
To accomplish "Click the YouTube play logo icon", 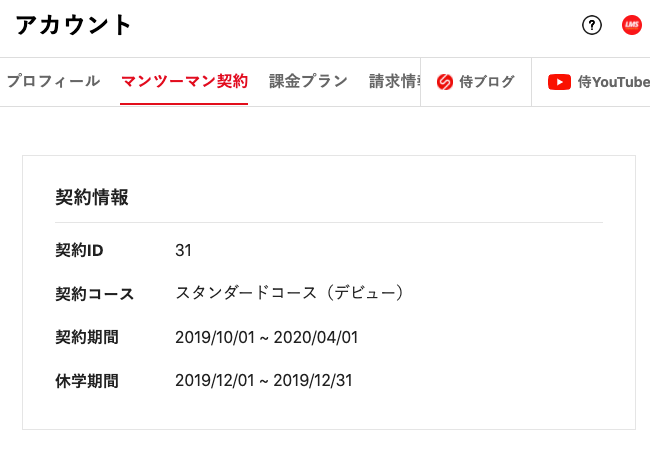I will pyautogui.click(x=559, y=82).
